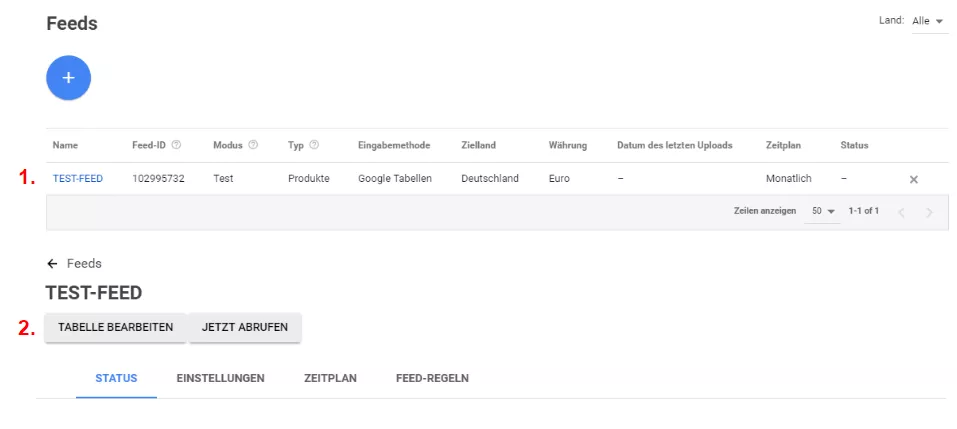The image size is (957, 429).
Task: Click the Produkte type cell
Action: 309,179
